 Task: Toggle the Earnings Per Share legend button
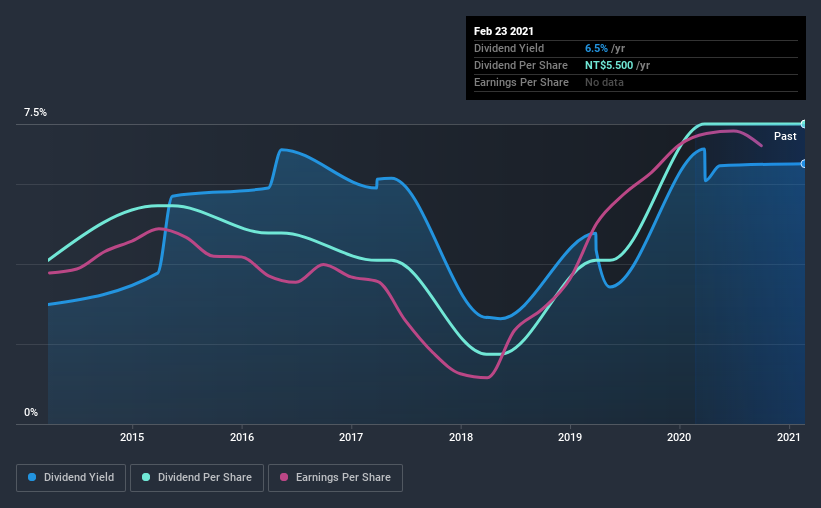pyautogui.click(x=336, y=478)
